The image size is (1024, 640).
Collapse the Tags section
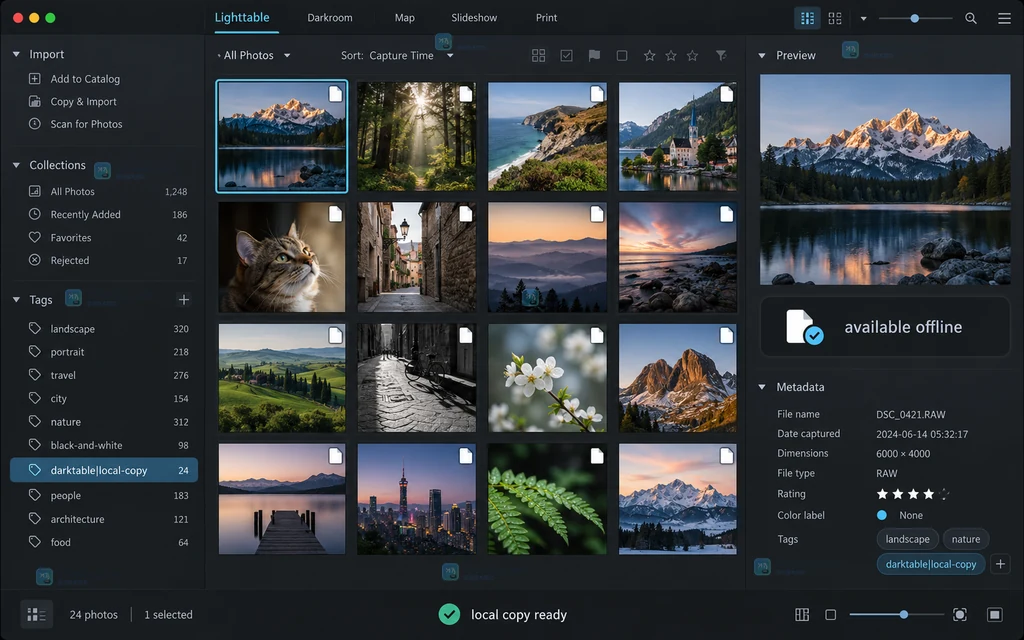click(x=16, y=300)
